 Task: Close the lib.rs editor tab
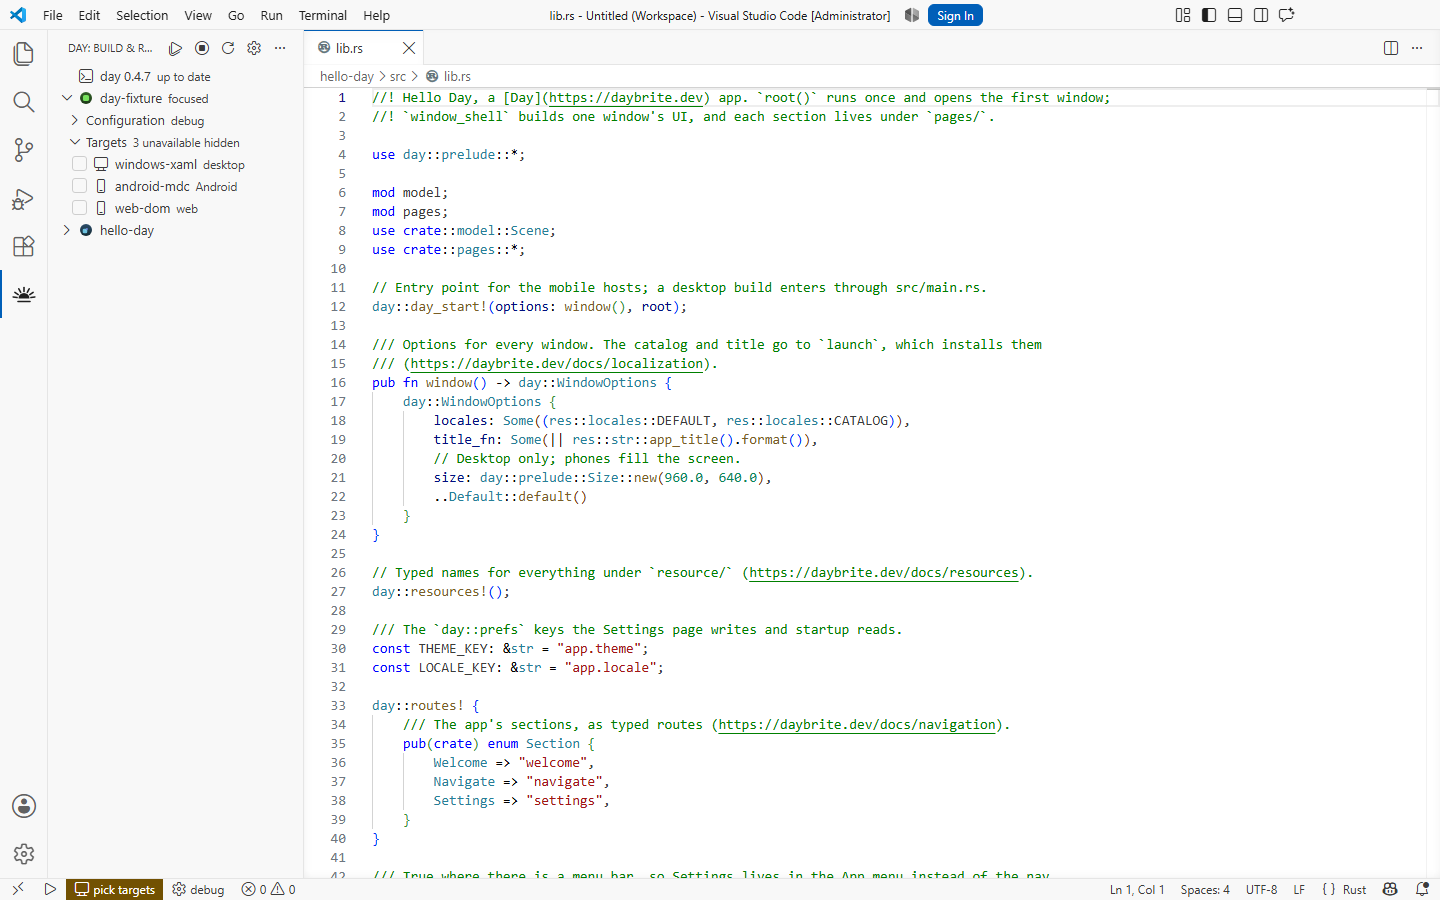pyautogui.click(x=409, y=48)
